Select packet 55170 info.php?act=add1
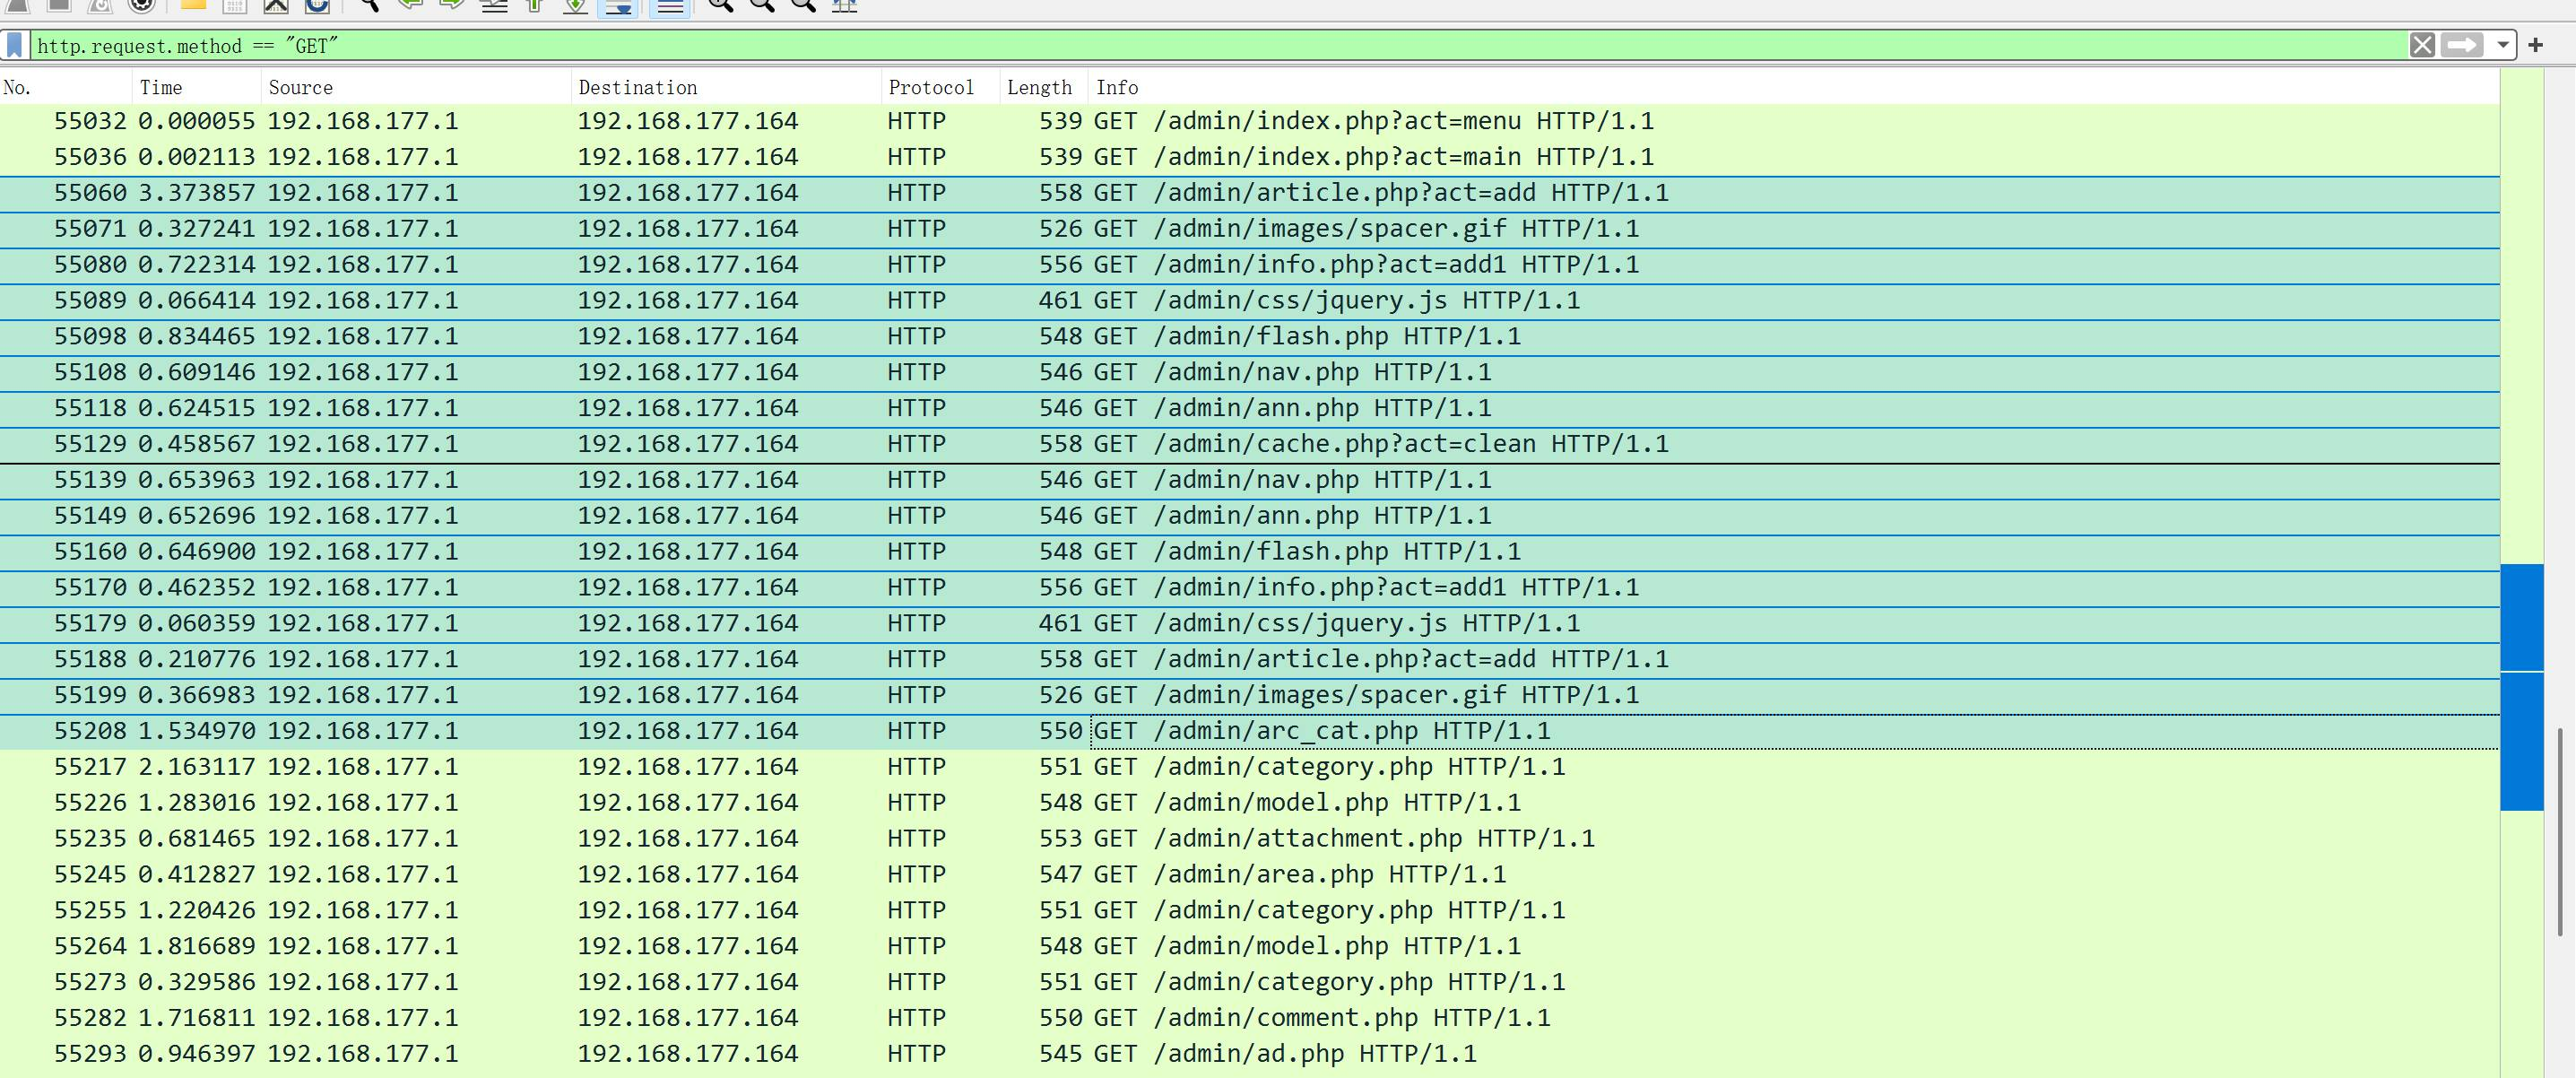Image resolution: width=2576 pixels, height=1078 pixels. pyautogui.click(x=1250, y=589)
